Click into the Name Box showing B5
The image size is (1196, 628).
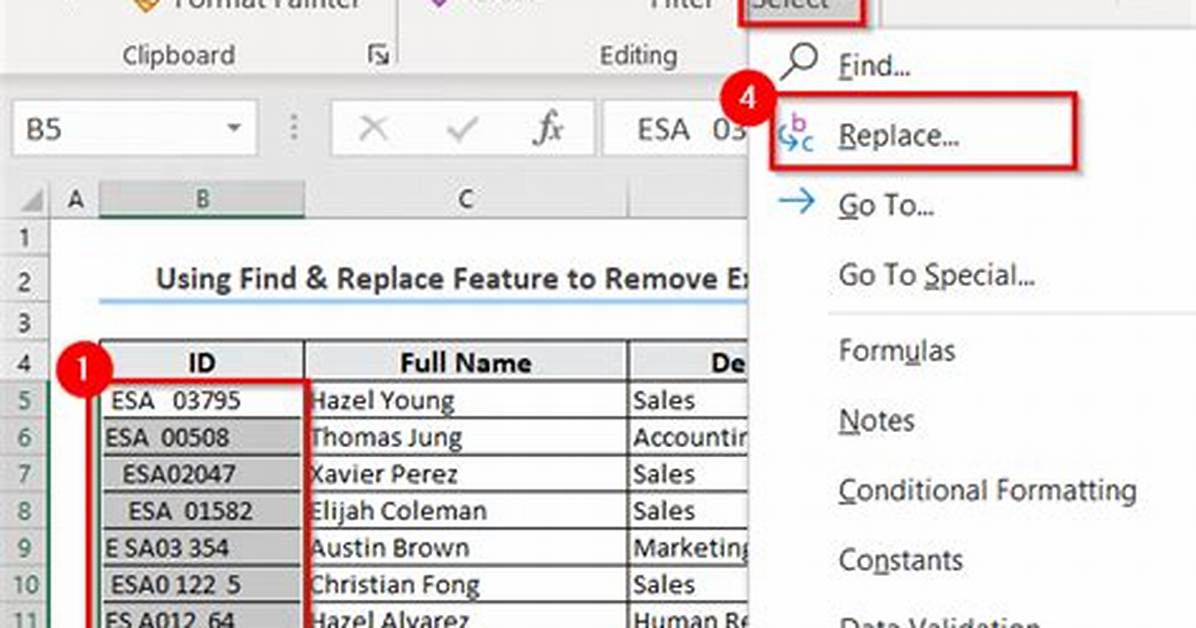click(x=134, y=129)
